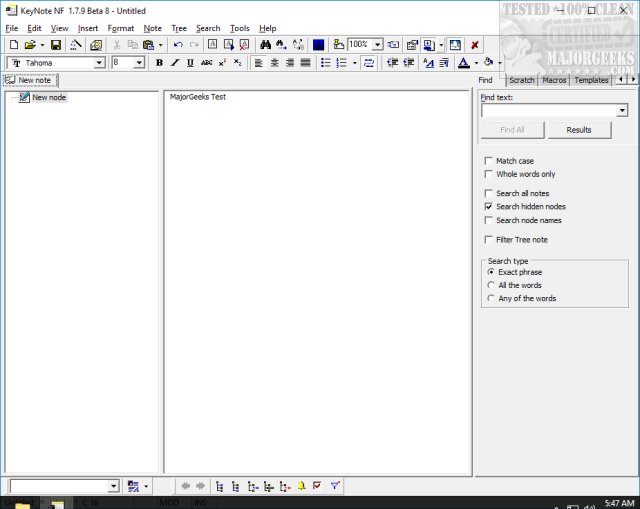Viewport: 640px width, 509px height.
Task: Click the dark blue color swatch
Action: click(x=318, y=45)
